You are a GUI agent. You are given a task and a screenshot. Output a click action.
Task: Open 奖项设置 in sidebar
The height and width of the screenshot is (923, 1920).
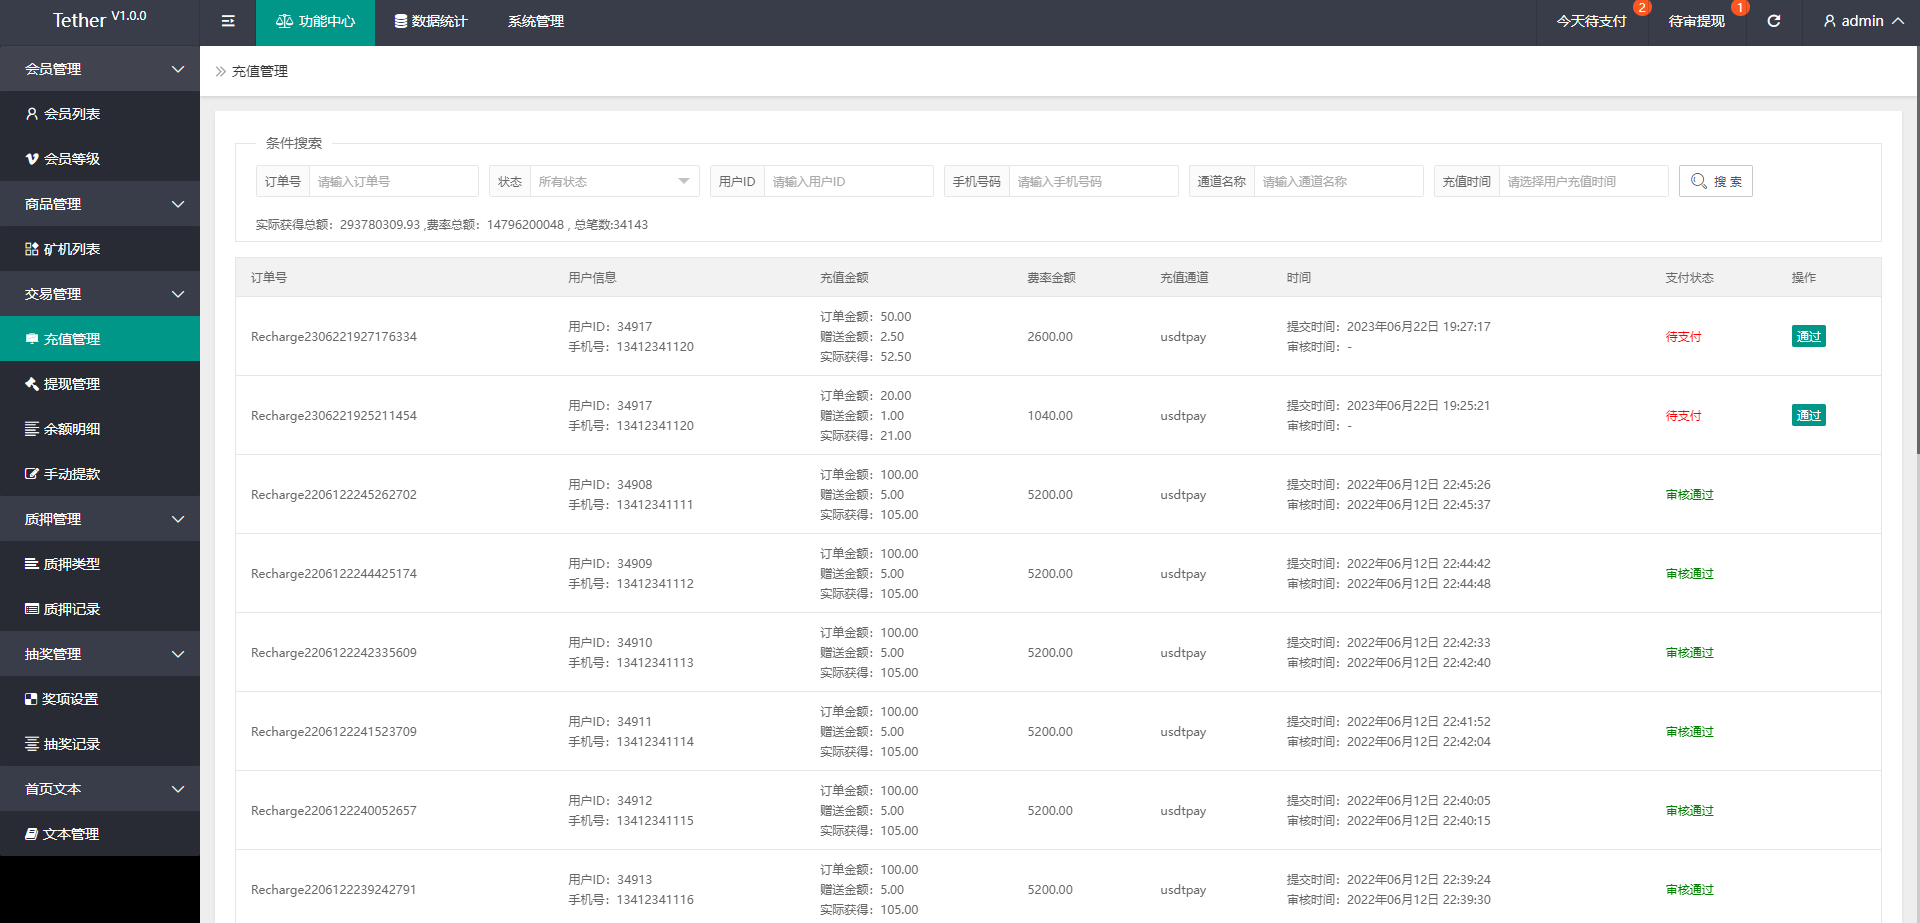click(100, 699)
